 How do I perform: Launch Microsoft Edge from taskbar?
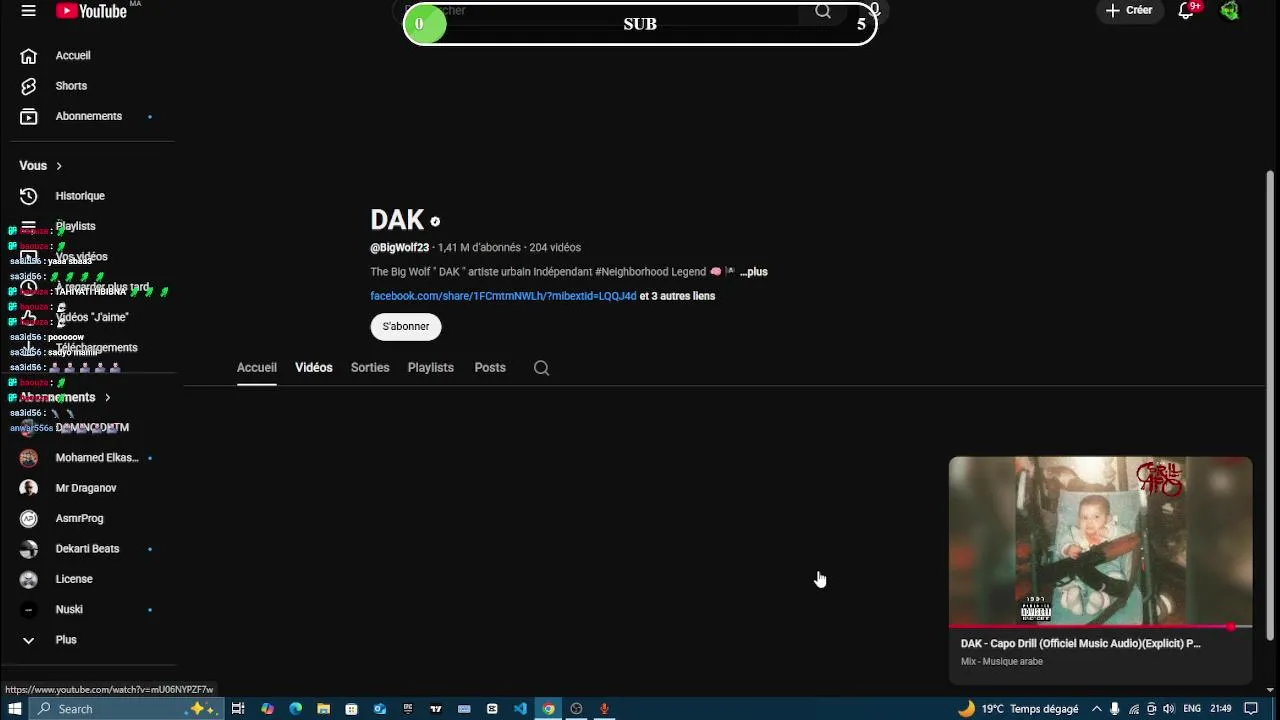(x=295, y=709)
